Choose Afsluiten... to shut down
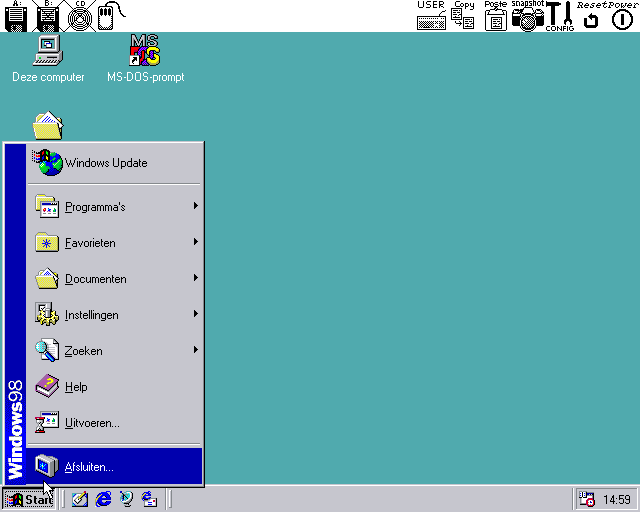Viewport: 640px width, 512px height. (x=114, y=466)
